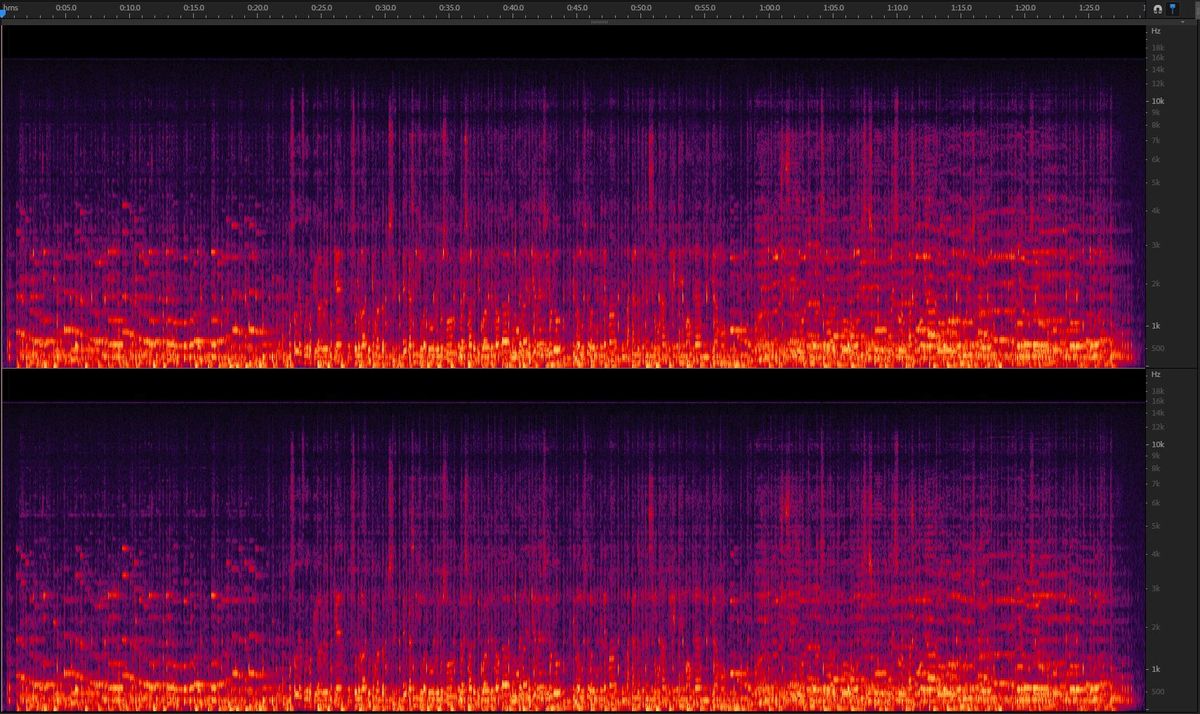
Task: Click the 500 mark on upper frequency ruler
Action: [x=1156, y=348]
